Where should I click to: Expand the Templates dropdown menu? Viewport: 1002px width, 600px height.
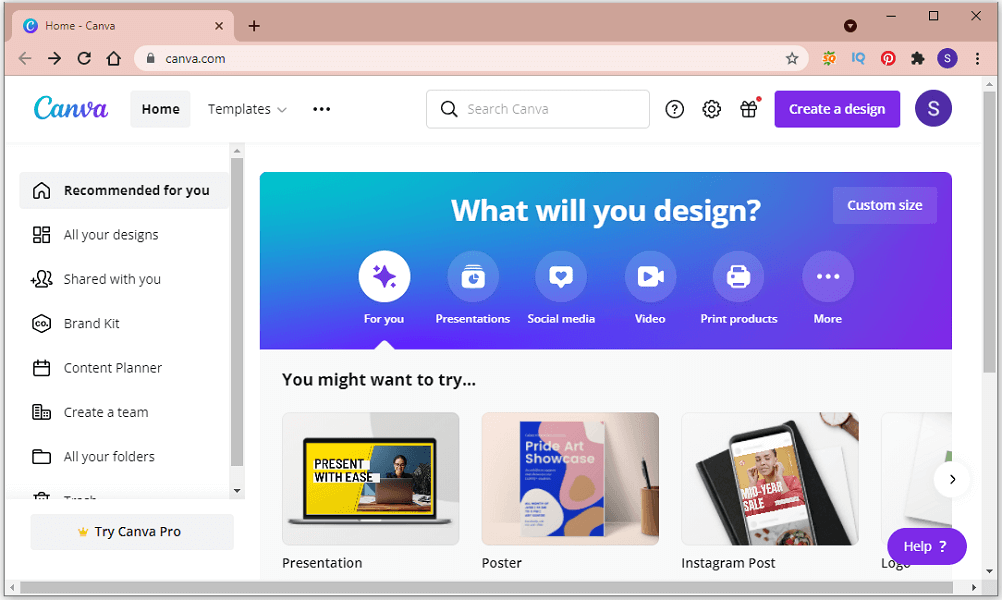(x=247, y=109)
